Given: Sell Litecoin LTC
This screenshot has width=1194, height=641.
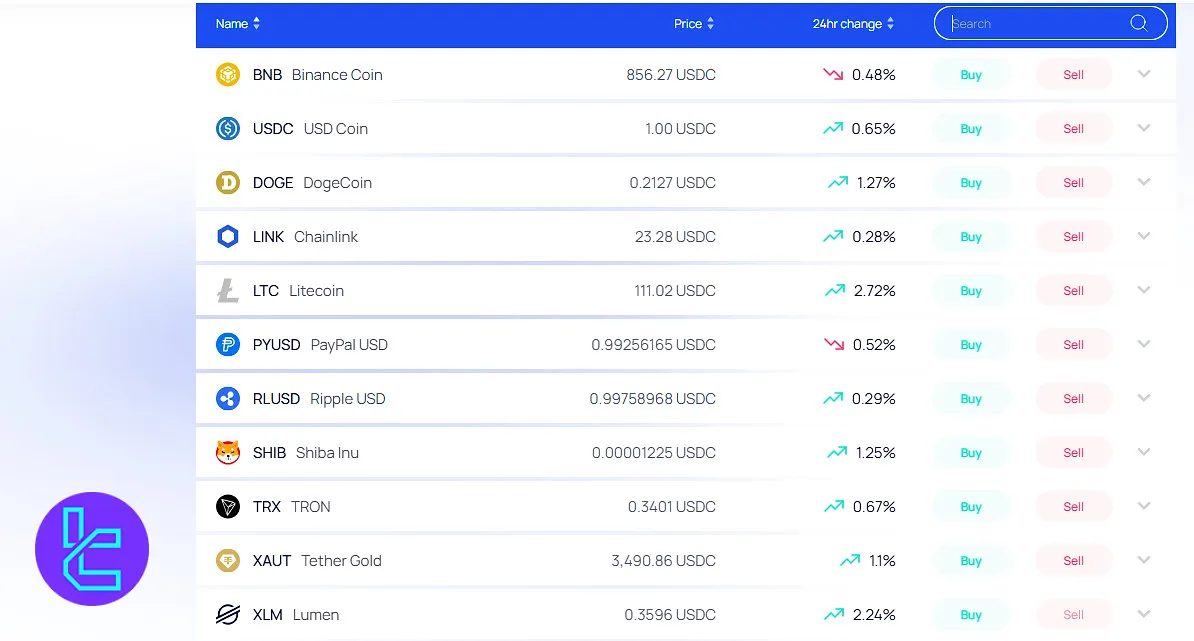Looking at the screenshot, I should click(1074, 291).
